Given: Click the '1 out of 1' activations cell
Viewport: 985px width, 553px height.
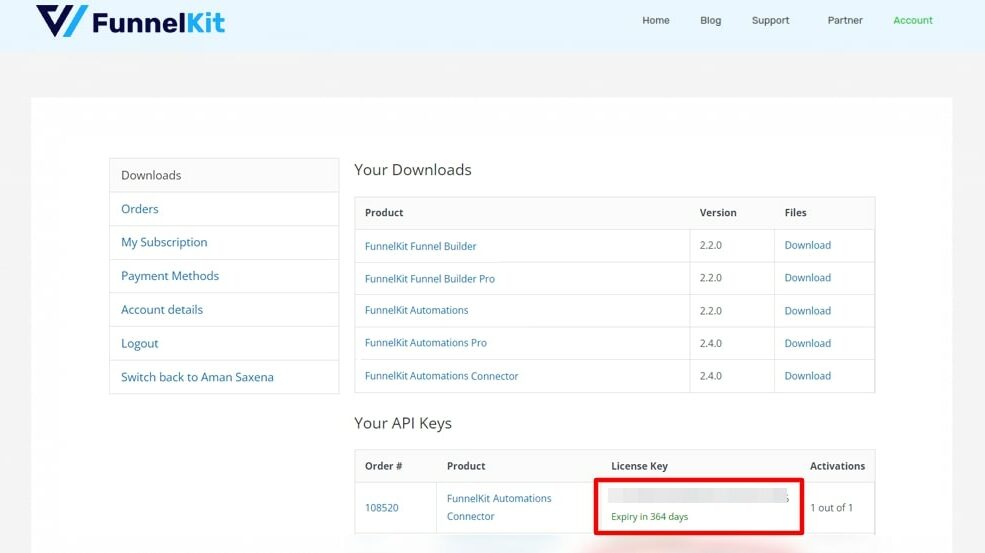Looking at the screenshot, I should coord(831,508).
